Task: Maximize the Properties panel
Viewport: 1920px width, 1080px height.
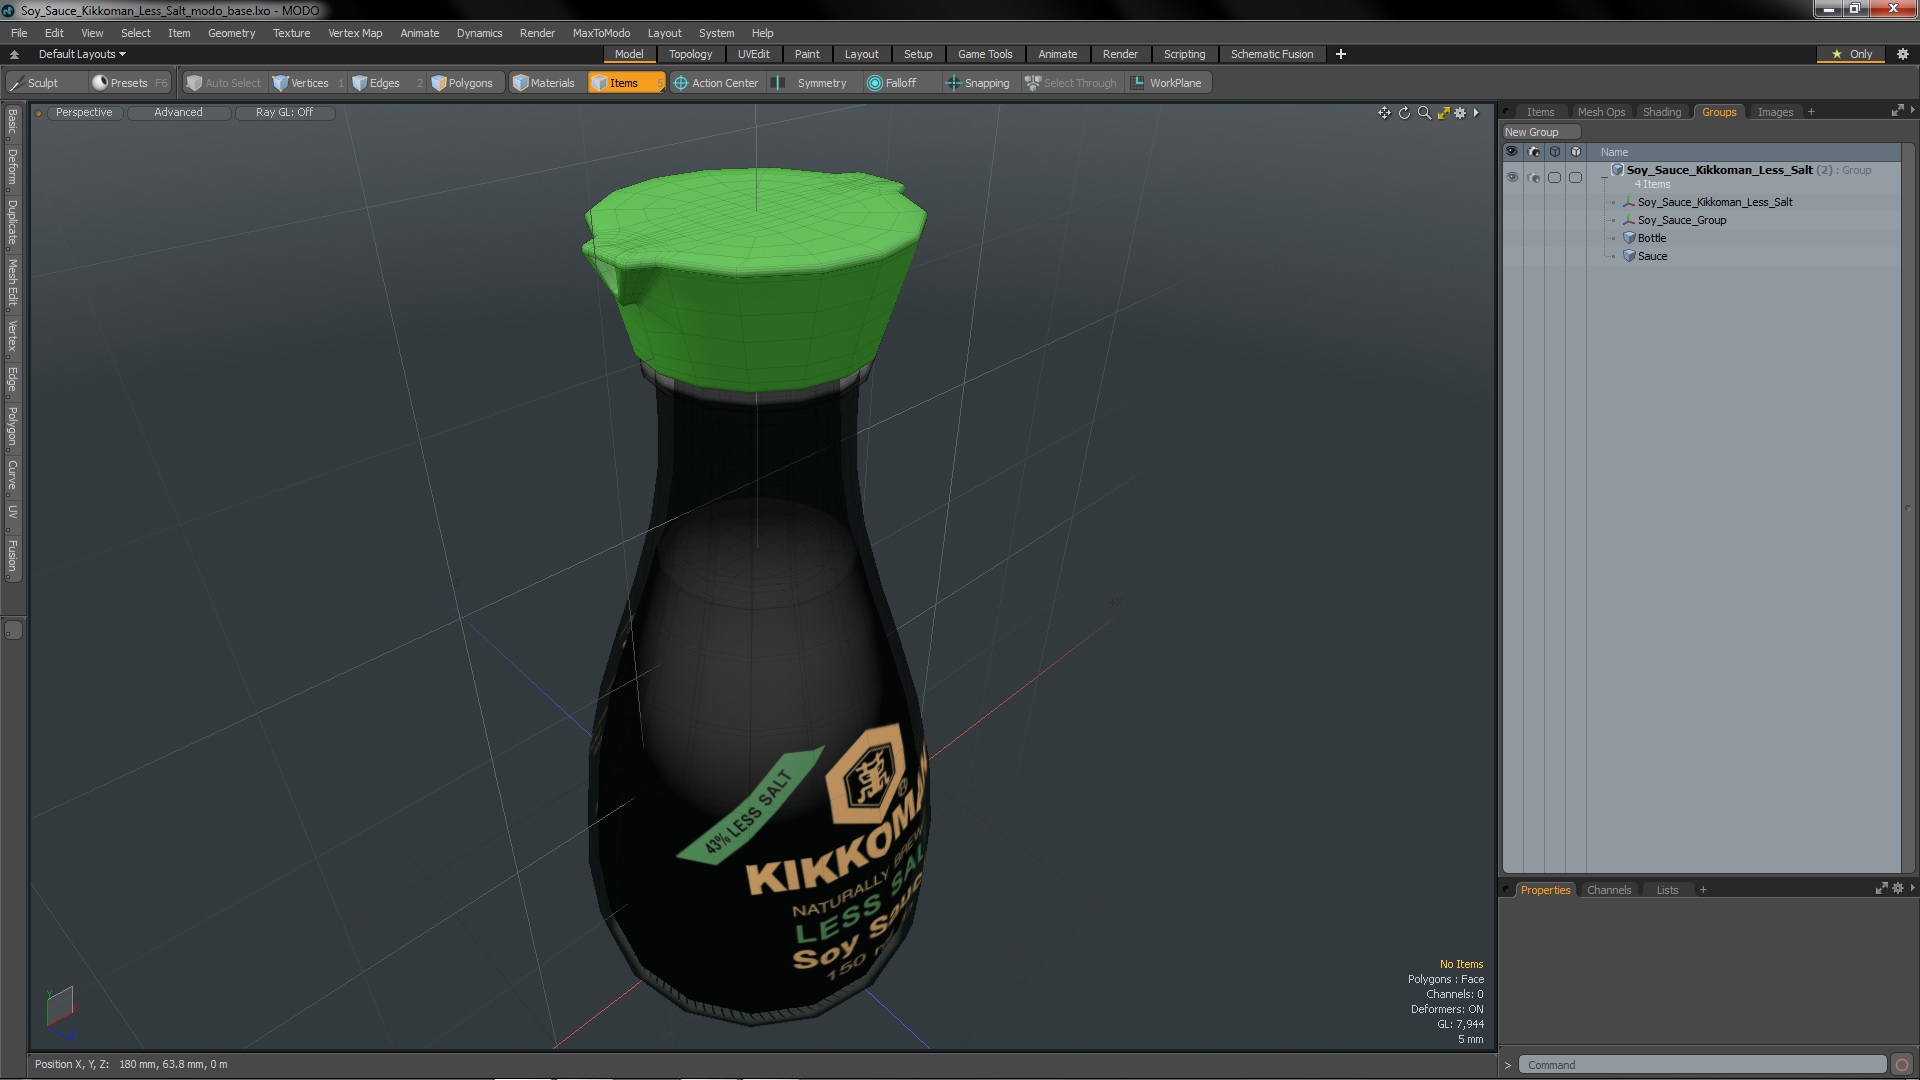Action: point(1881,888)
